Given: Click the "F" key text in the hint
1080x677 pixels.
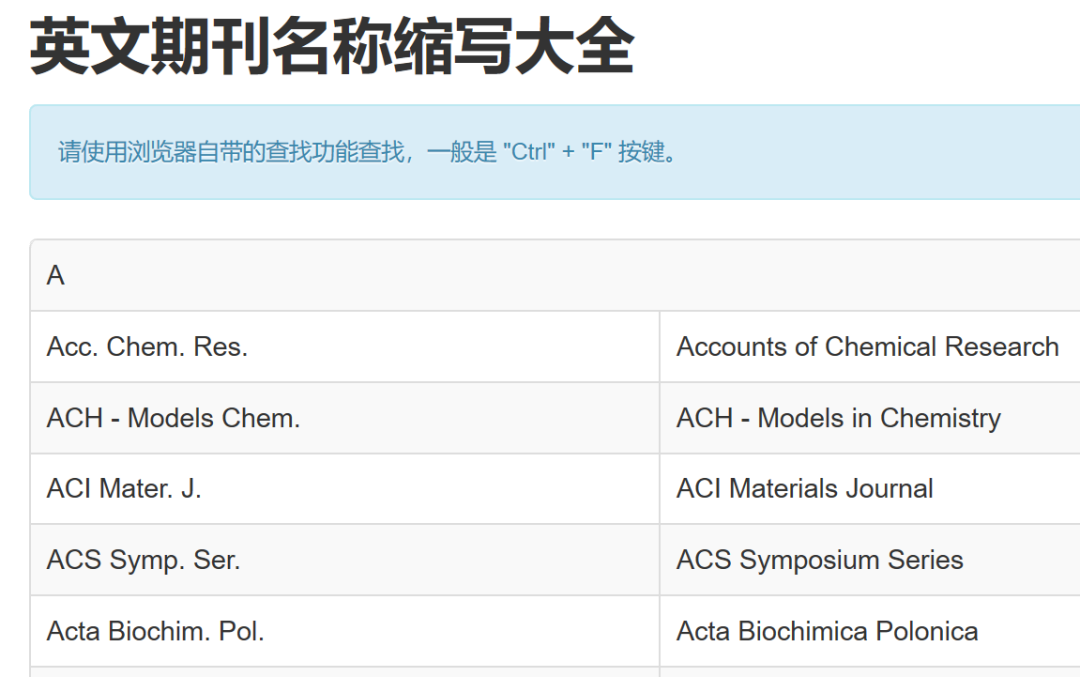Looking at the screenshot, I should pos(596,153).
